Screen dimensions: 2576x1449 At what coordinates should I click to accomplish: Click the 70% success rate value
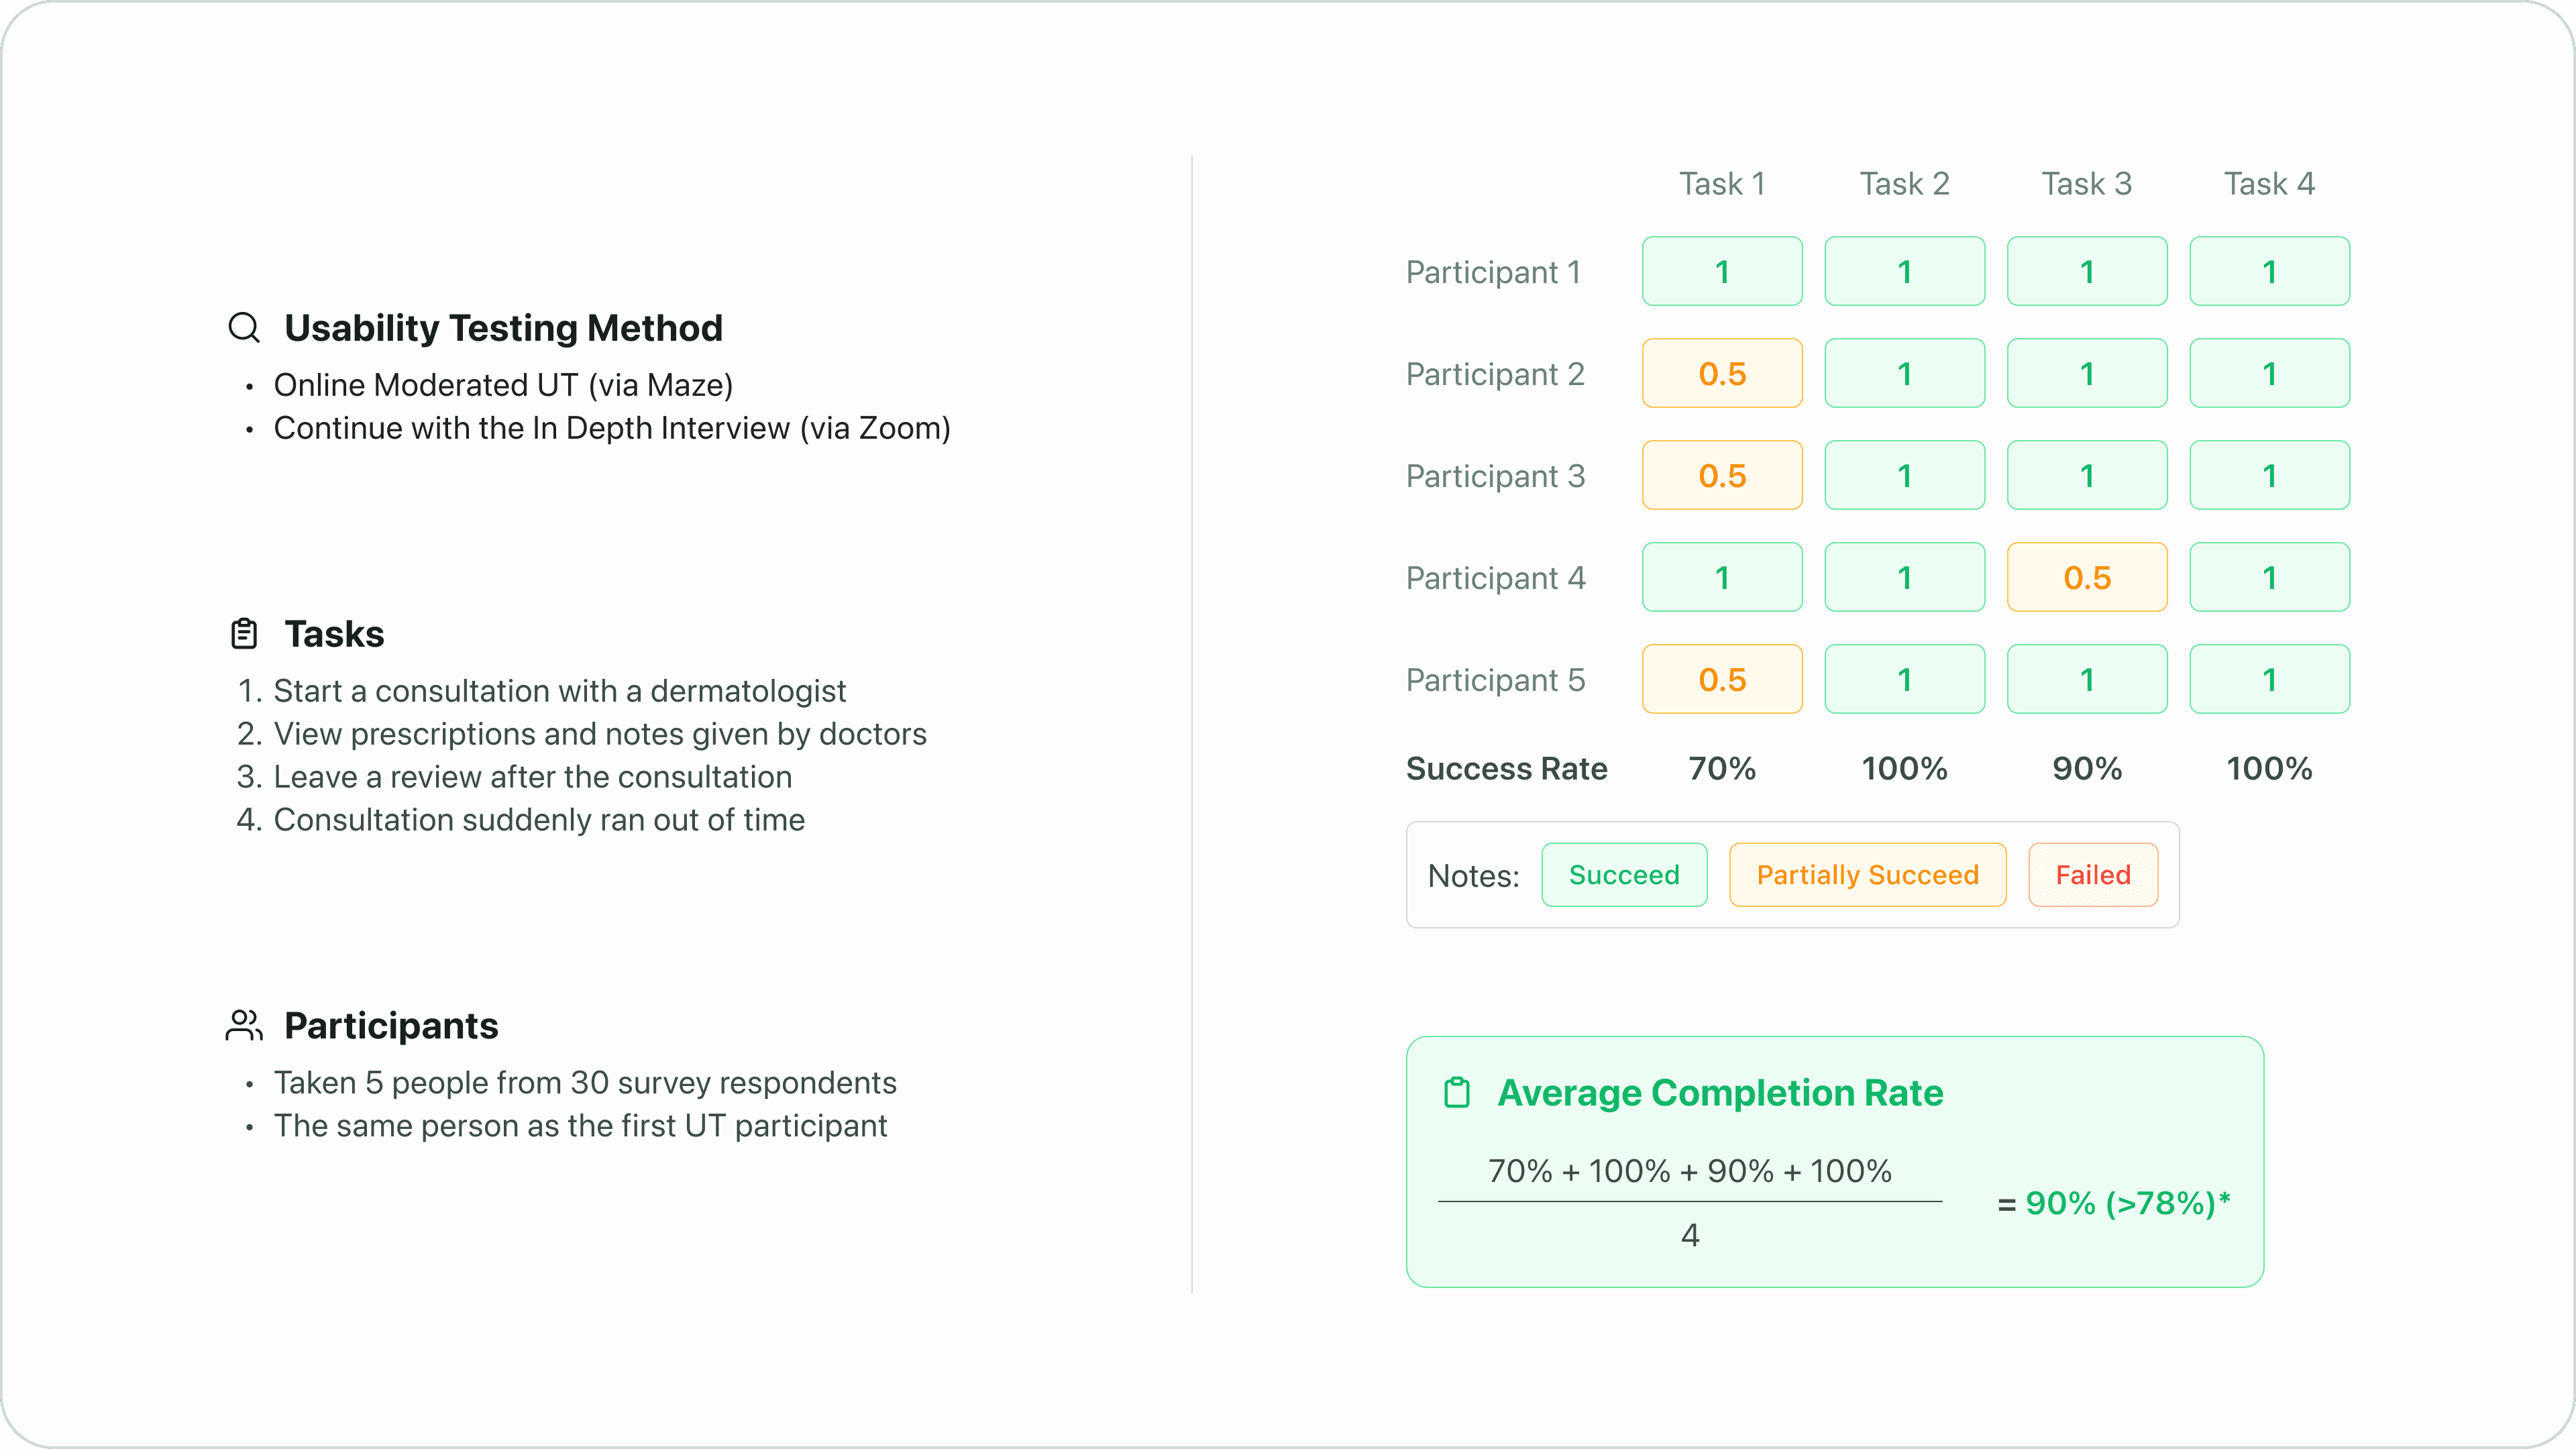click(1722, 768)
